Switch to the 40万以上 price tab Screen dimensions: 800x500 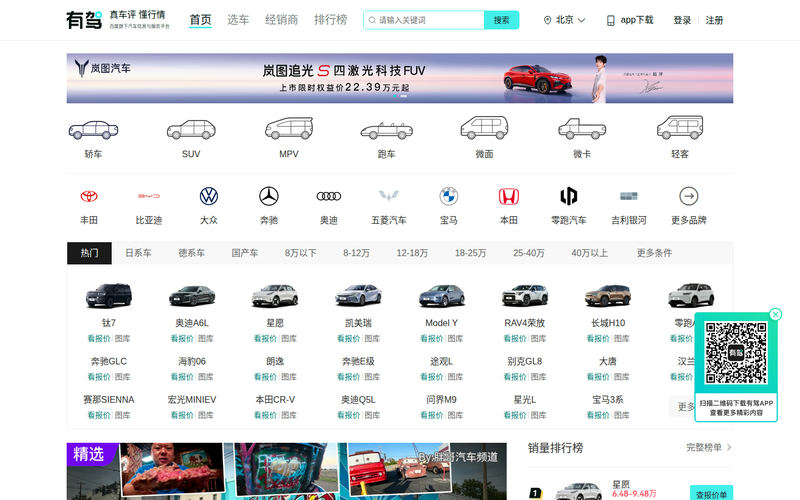[589, 253]
